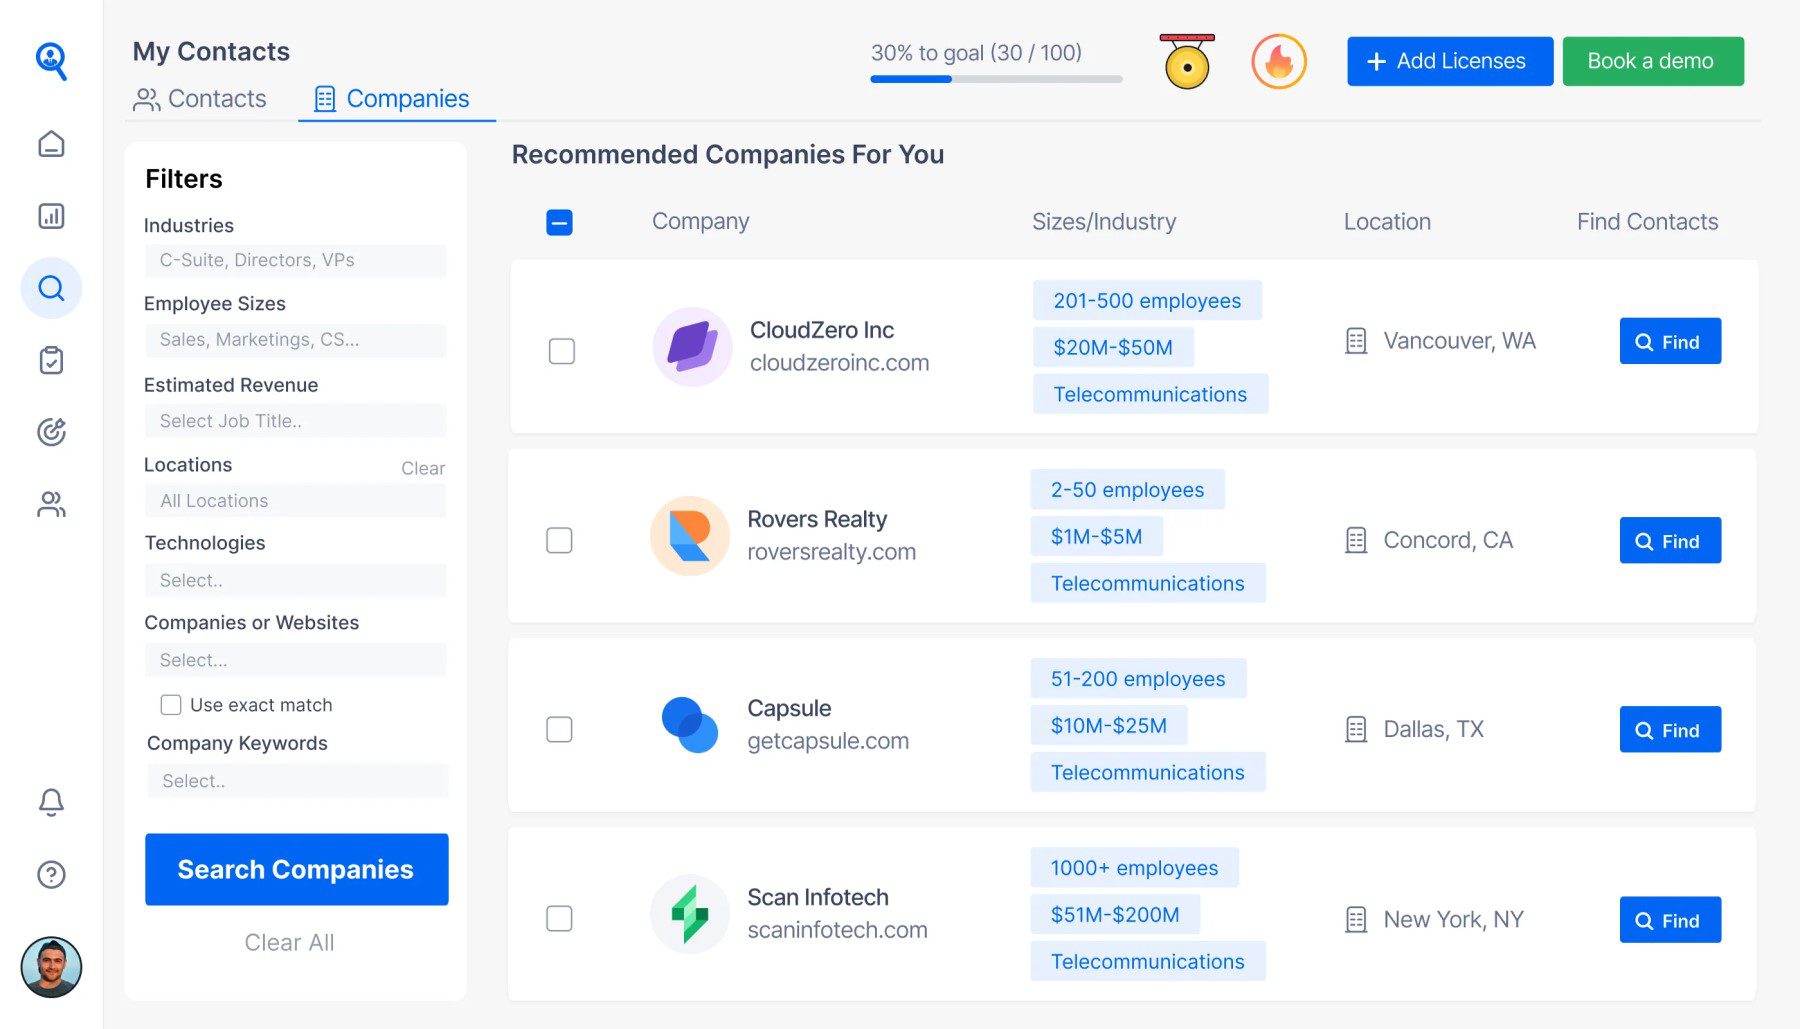Viewport: 1800px width, 1029px height.
Task: Open the Tasks clipboard icon in sidebar
Action: pyautogui.click(x=51, y=360)
